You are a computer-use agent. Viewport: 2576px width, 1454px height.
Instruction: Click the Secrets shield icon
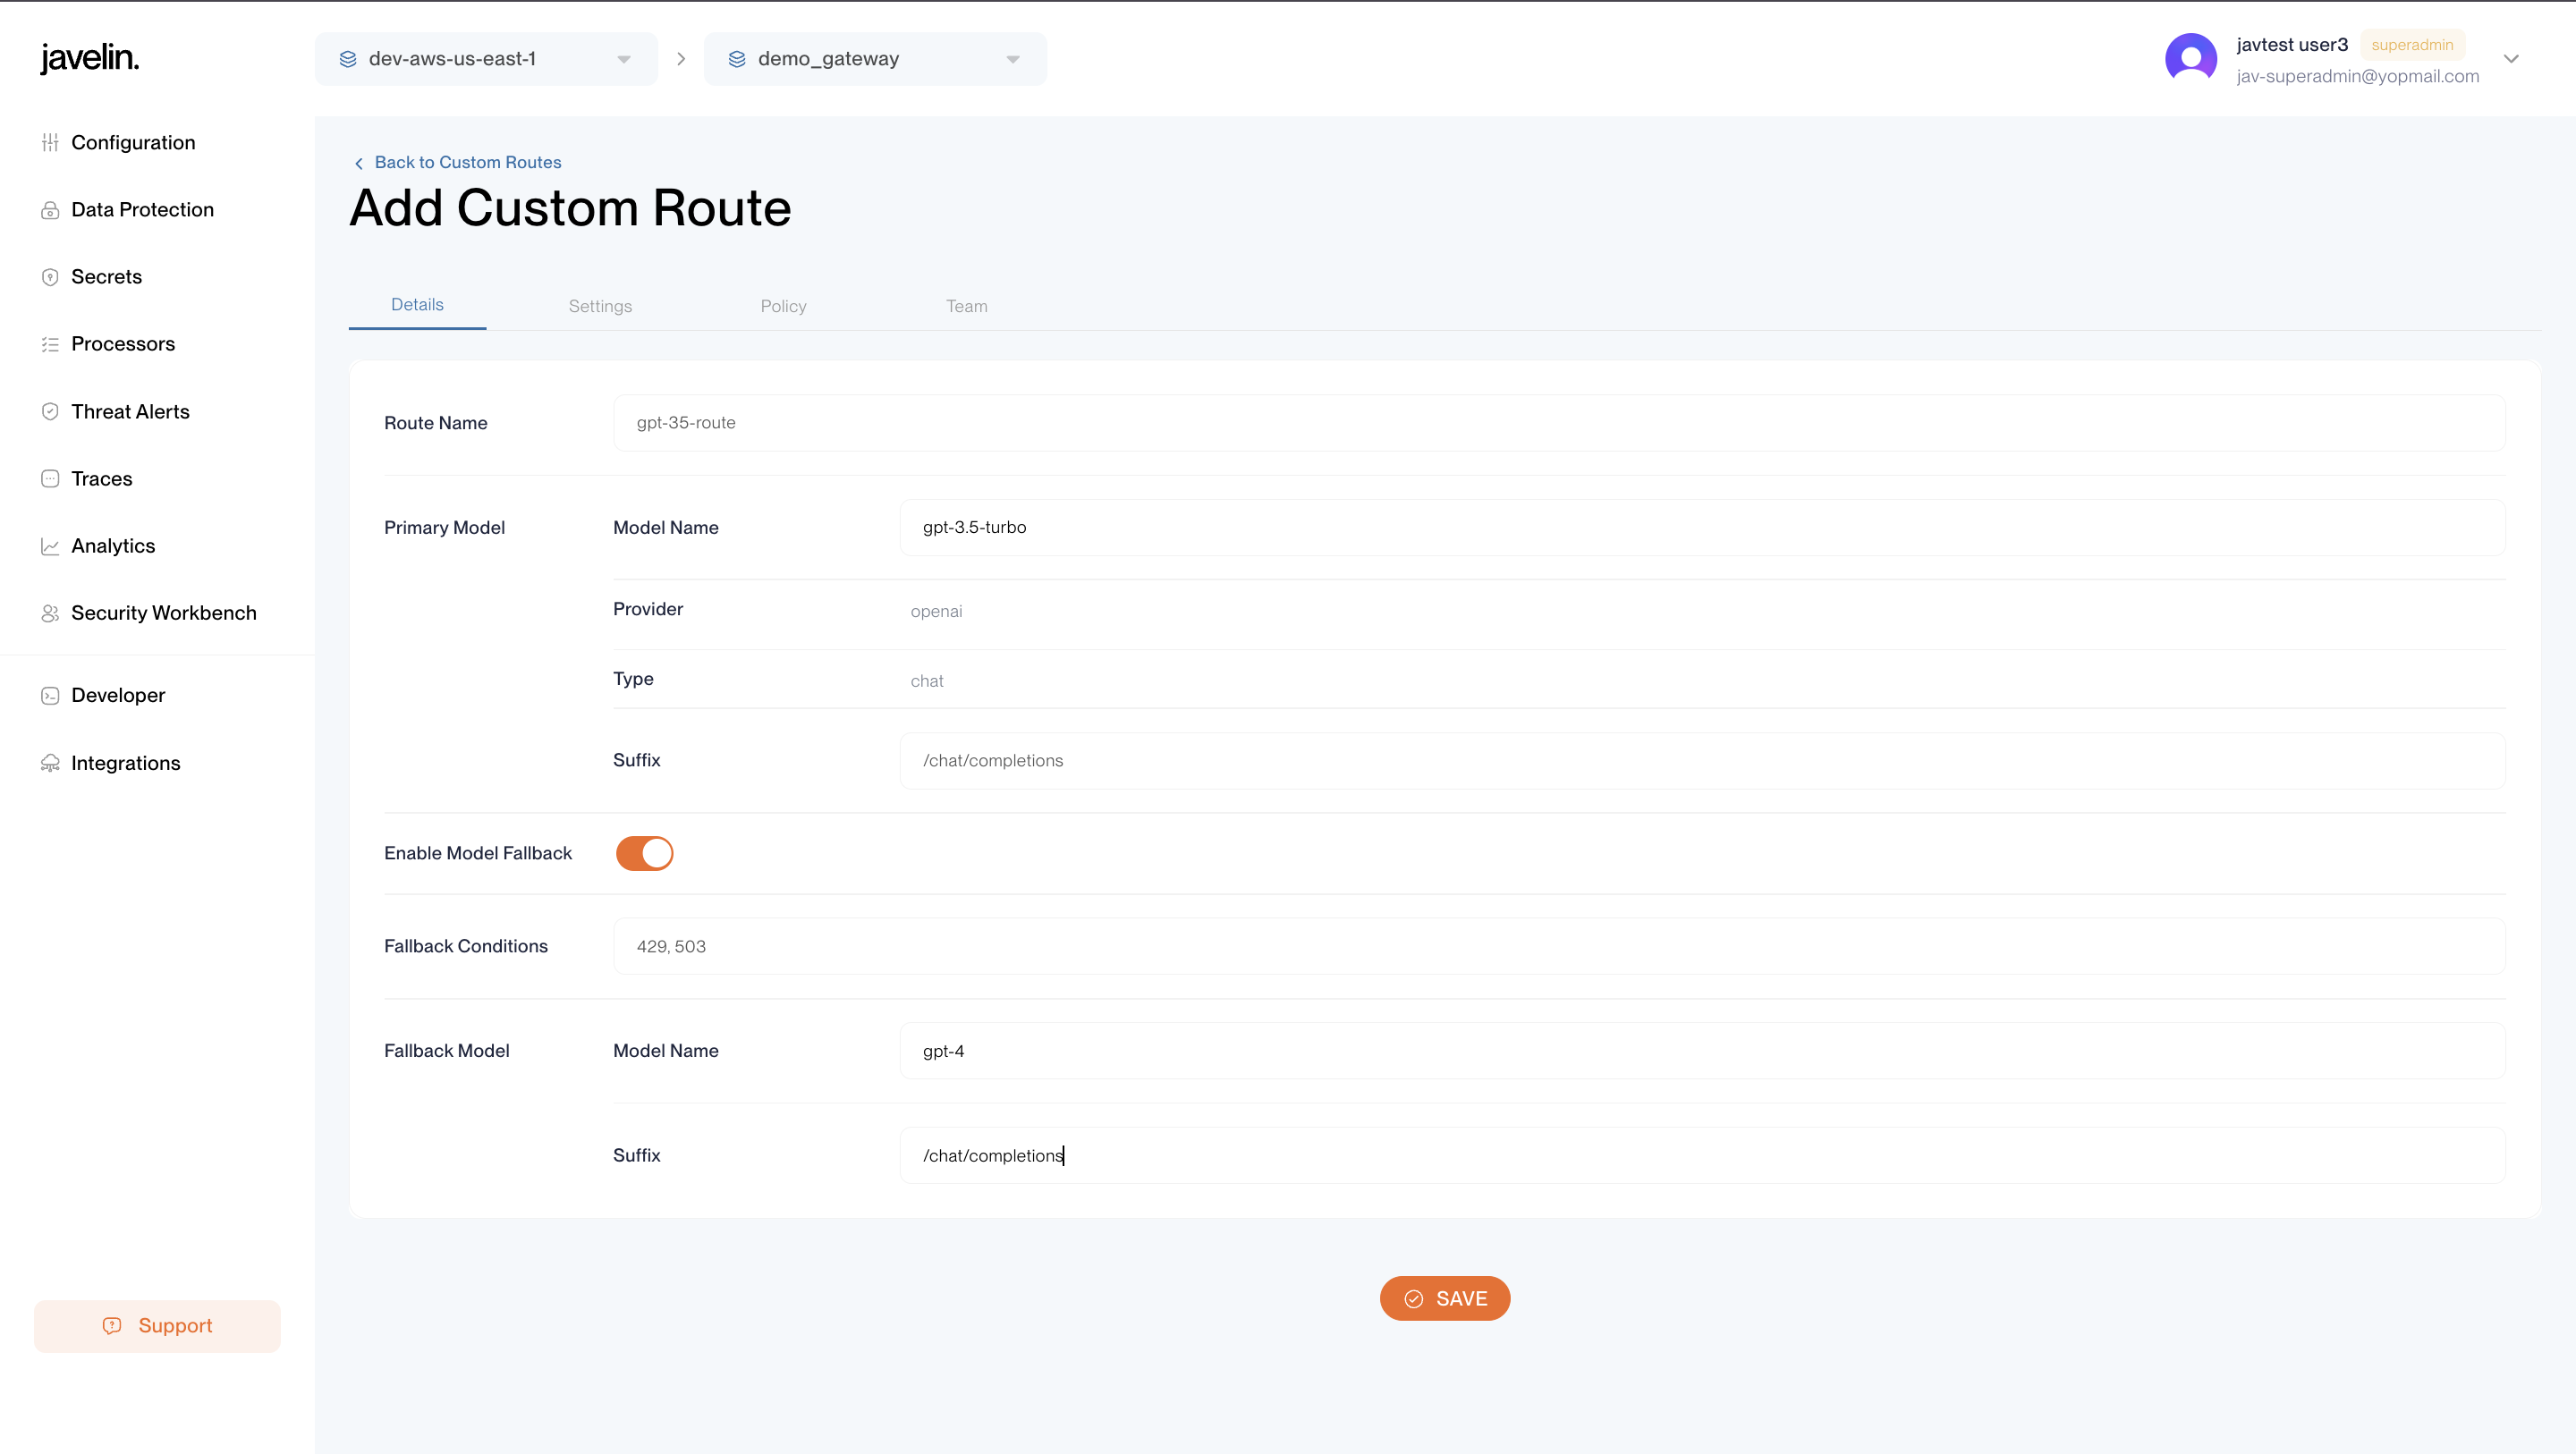(50, 277)
